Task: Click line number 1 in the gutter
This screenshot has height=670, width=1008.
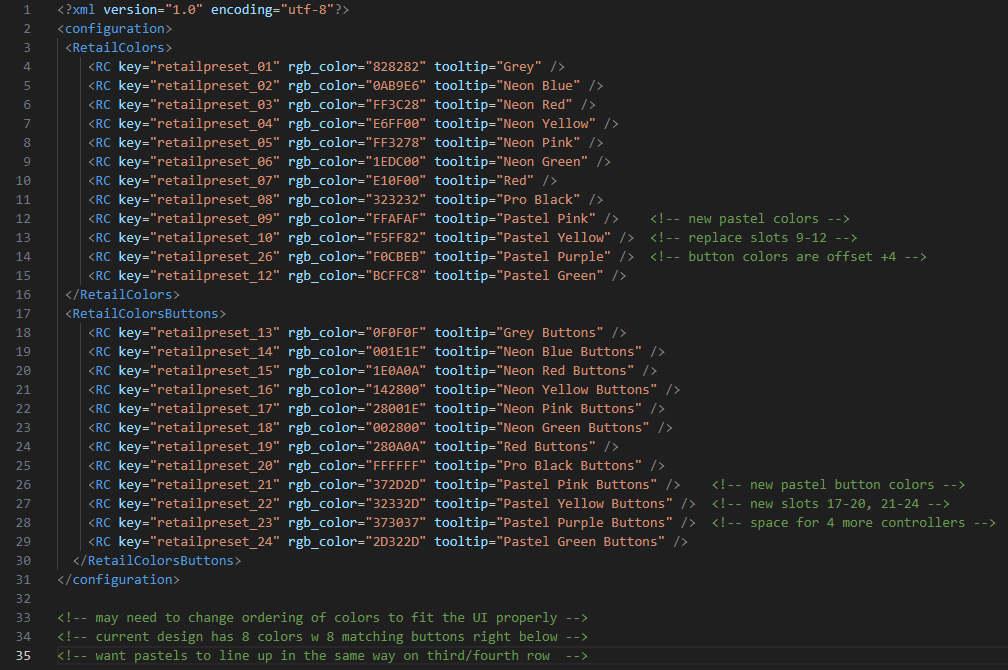Action: [27, 10]
